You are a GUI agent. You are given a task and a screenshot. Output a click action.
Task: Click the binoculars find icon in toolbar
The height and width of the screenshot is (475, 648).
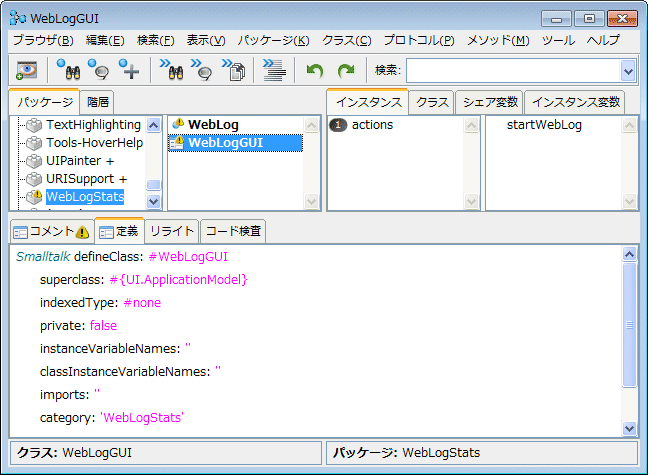pos(68,70)
